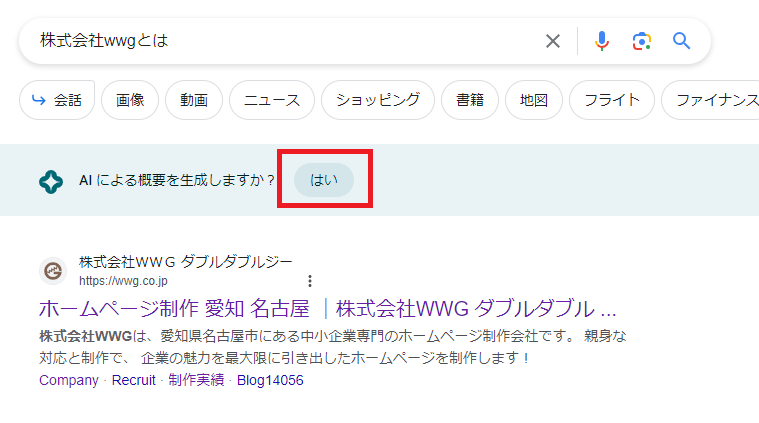Switch to the 画像 tab

130,100
